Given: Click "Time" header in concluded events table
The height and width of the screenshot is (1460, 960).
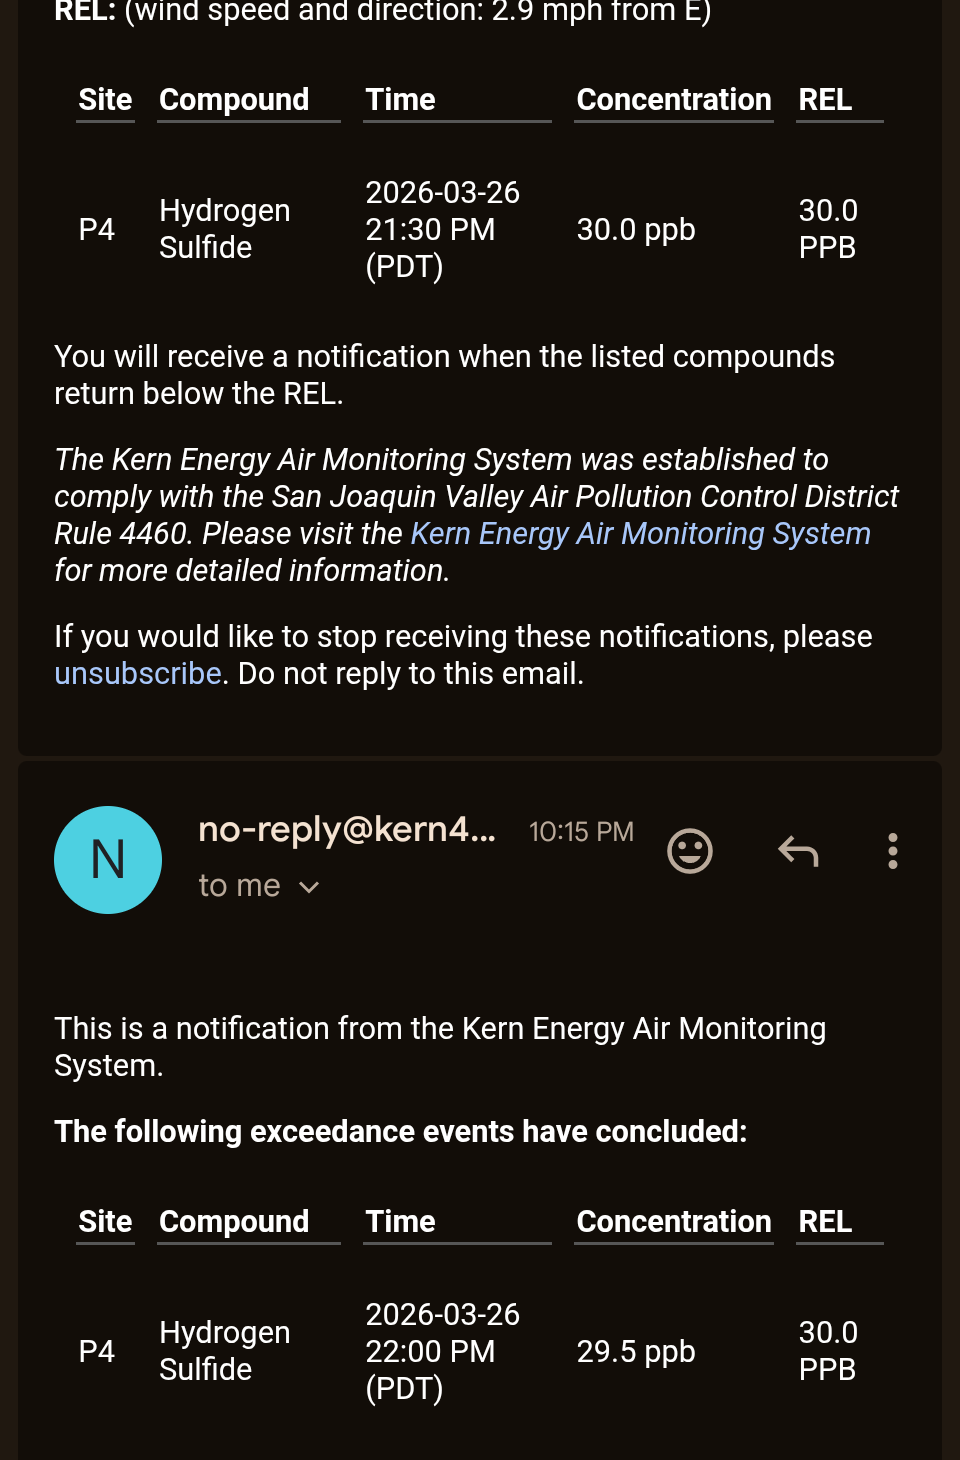Looking at the screenshot, I should (400, 1222).
